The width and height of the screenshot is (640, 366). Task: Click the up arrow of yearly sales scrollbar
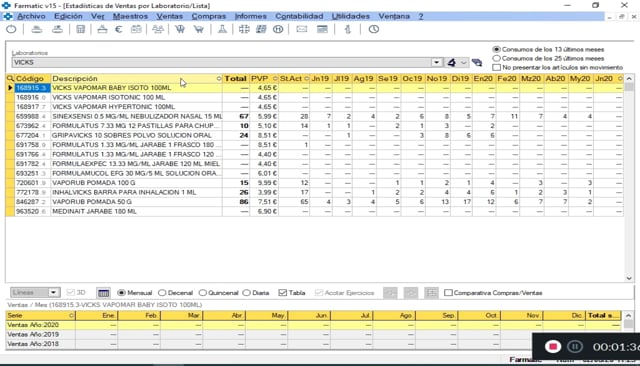pyautogui.click(x=629, y=315)
